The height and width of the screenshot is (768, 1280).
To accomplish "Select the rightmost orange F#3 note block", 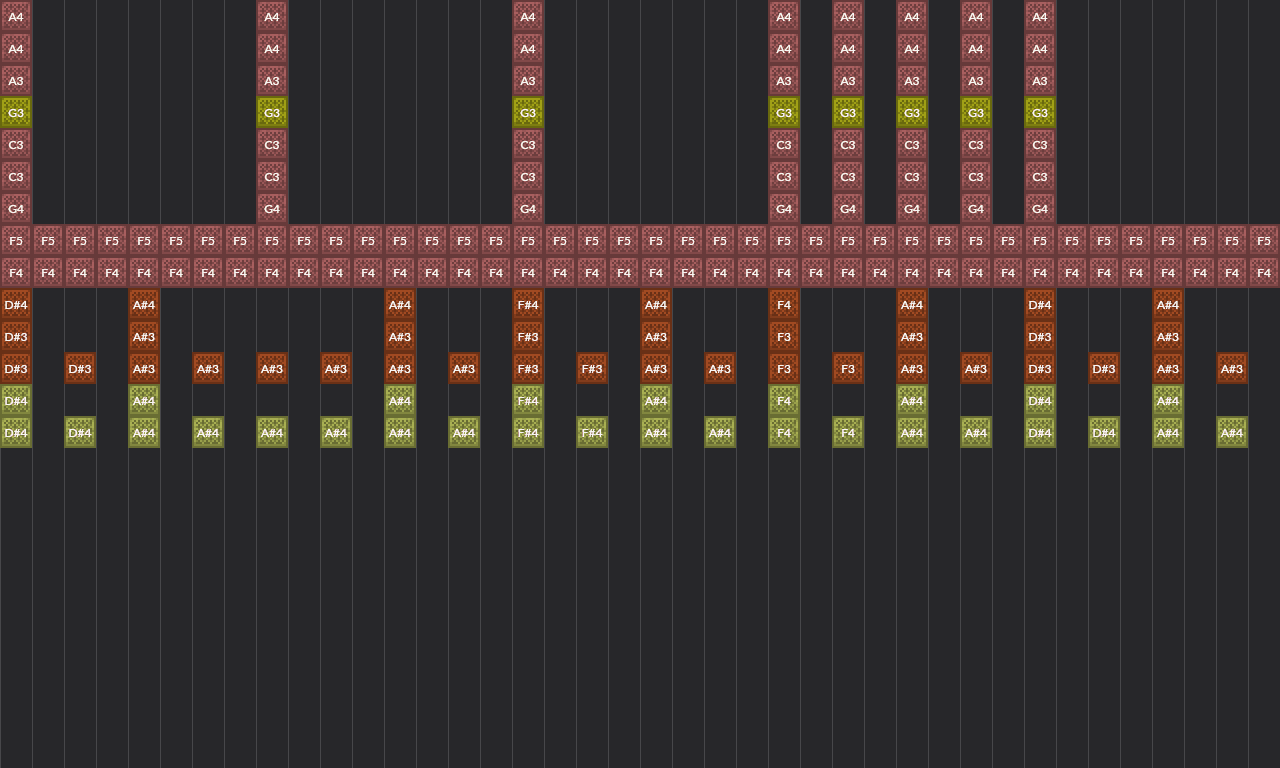I will pyautogui.click(x=592, y=368).
